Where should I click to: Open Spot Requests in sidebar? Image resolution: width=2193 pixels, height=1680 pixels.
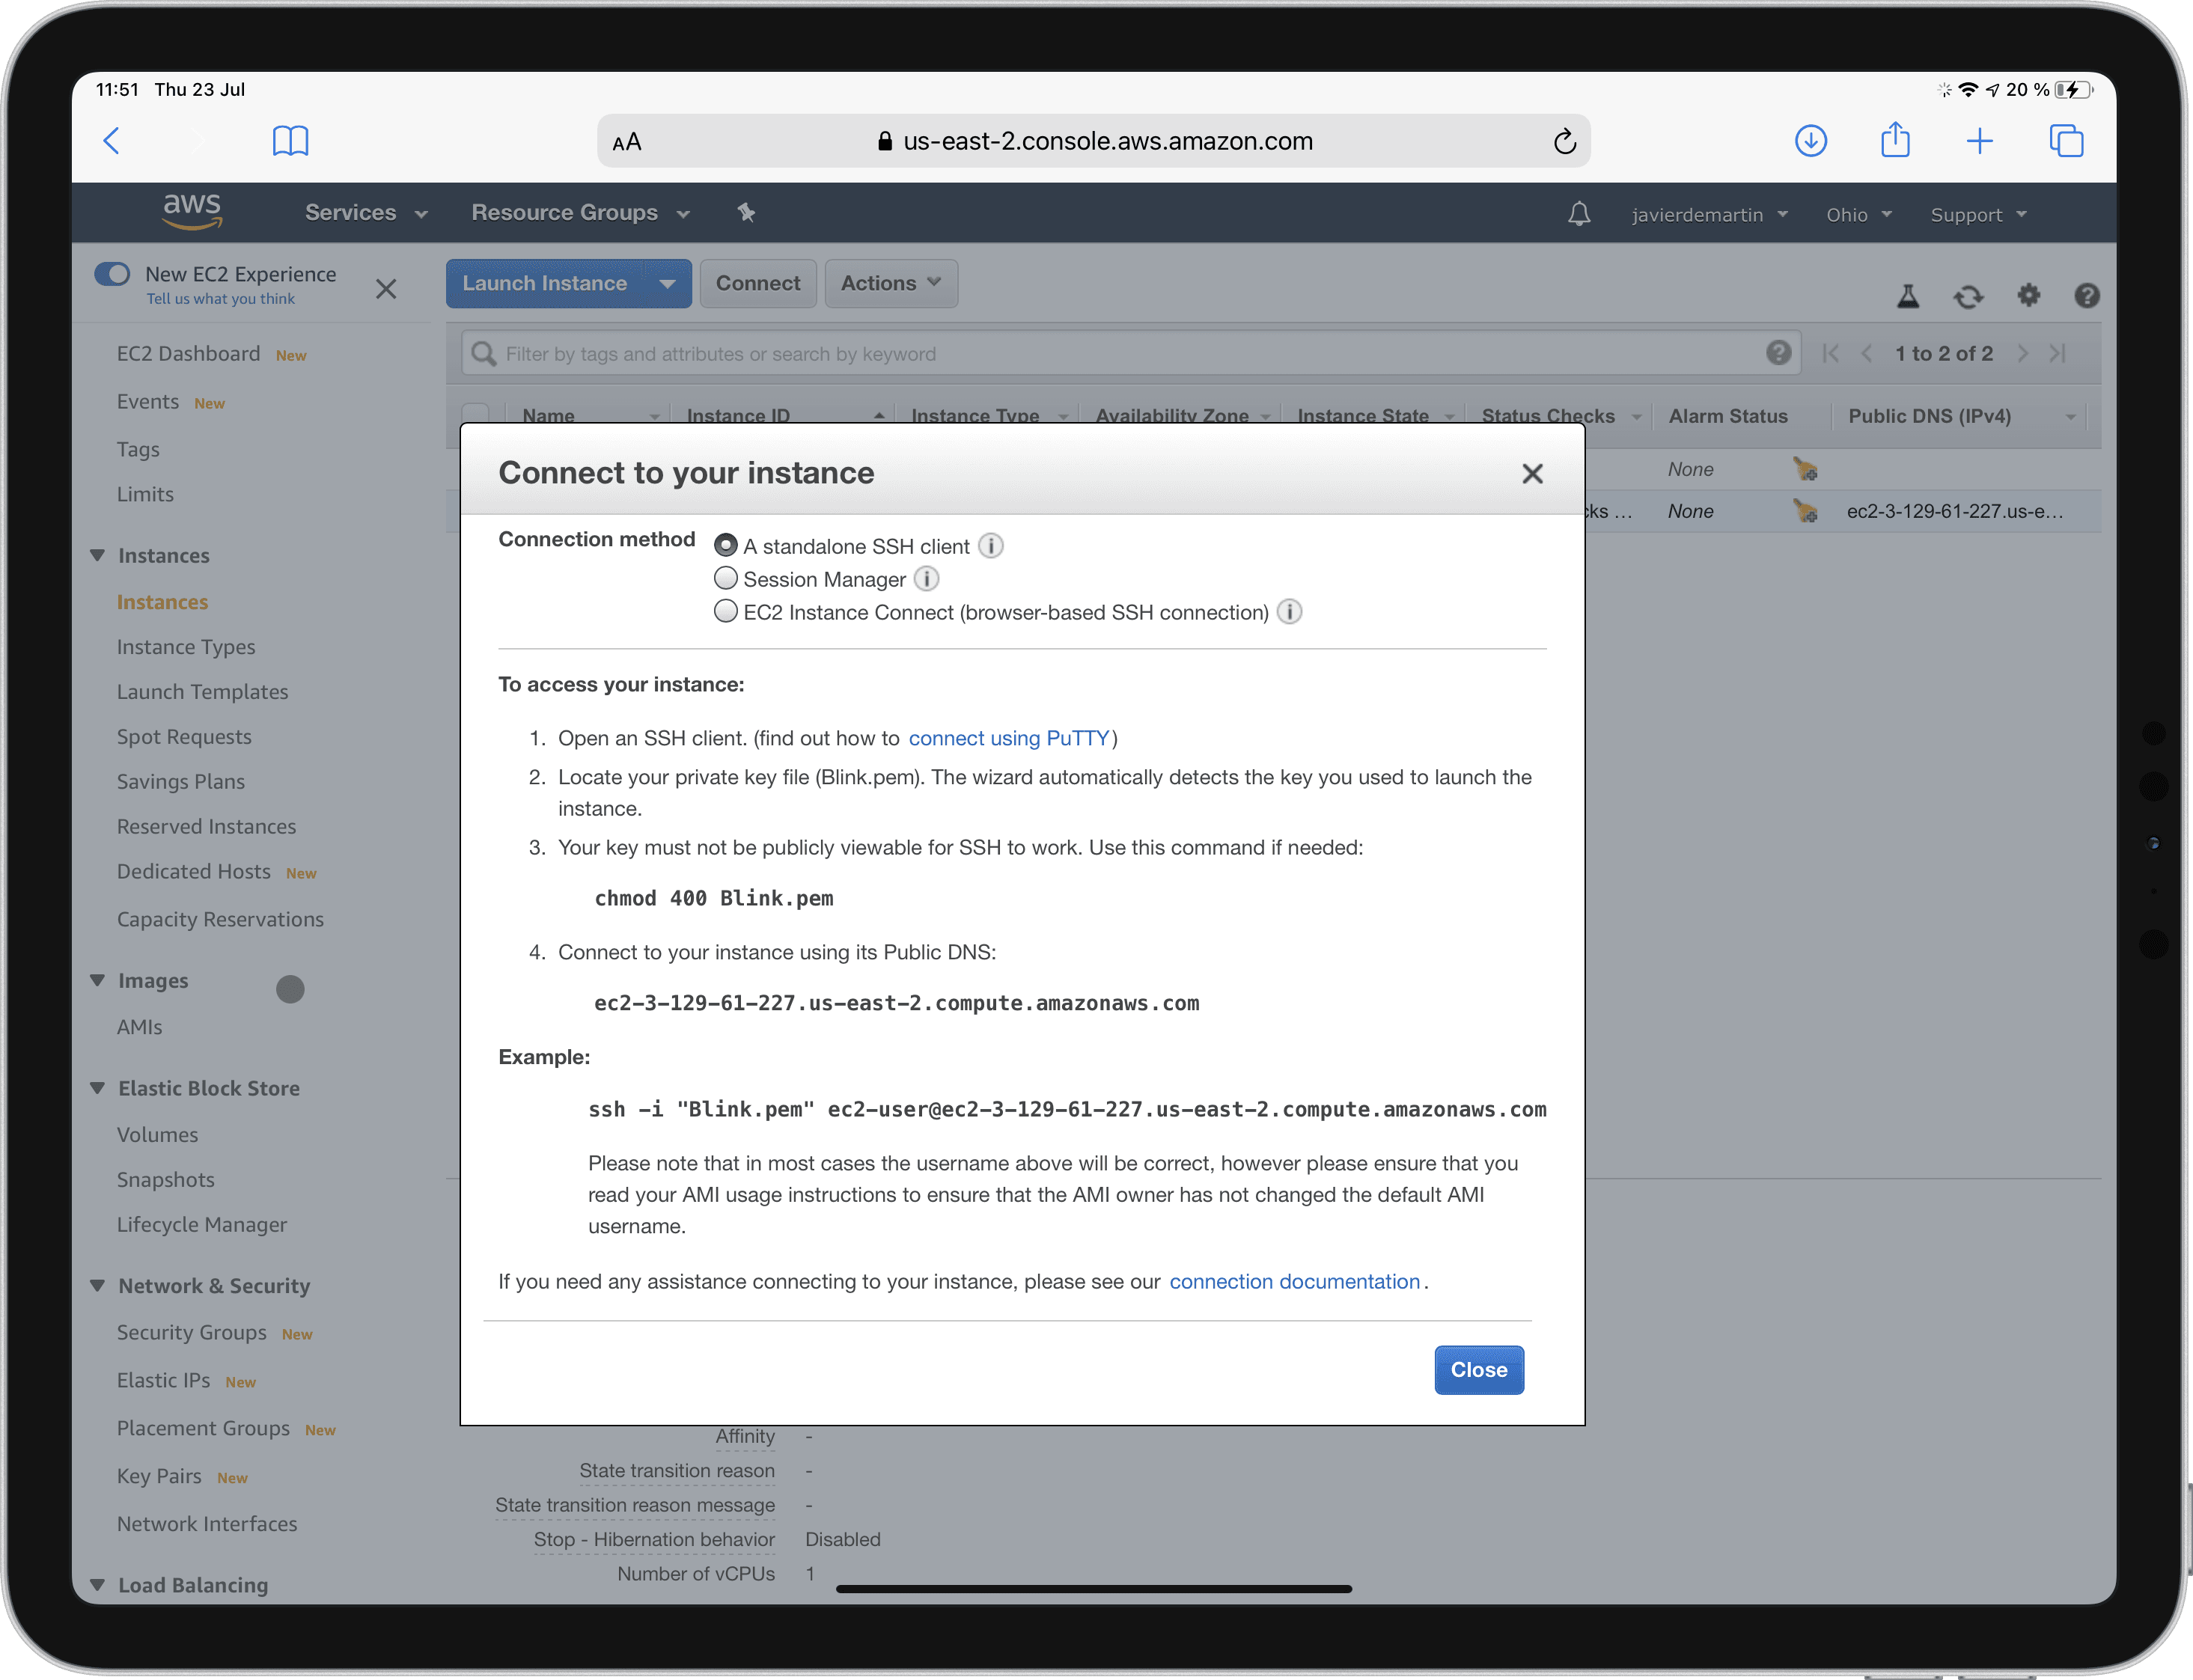click(x=184, y=737)
